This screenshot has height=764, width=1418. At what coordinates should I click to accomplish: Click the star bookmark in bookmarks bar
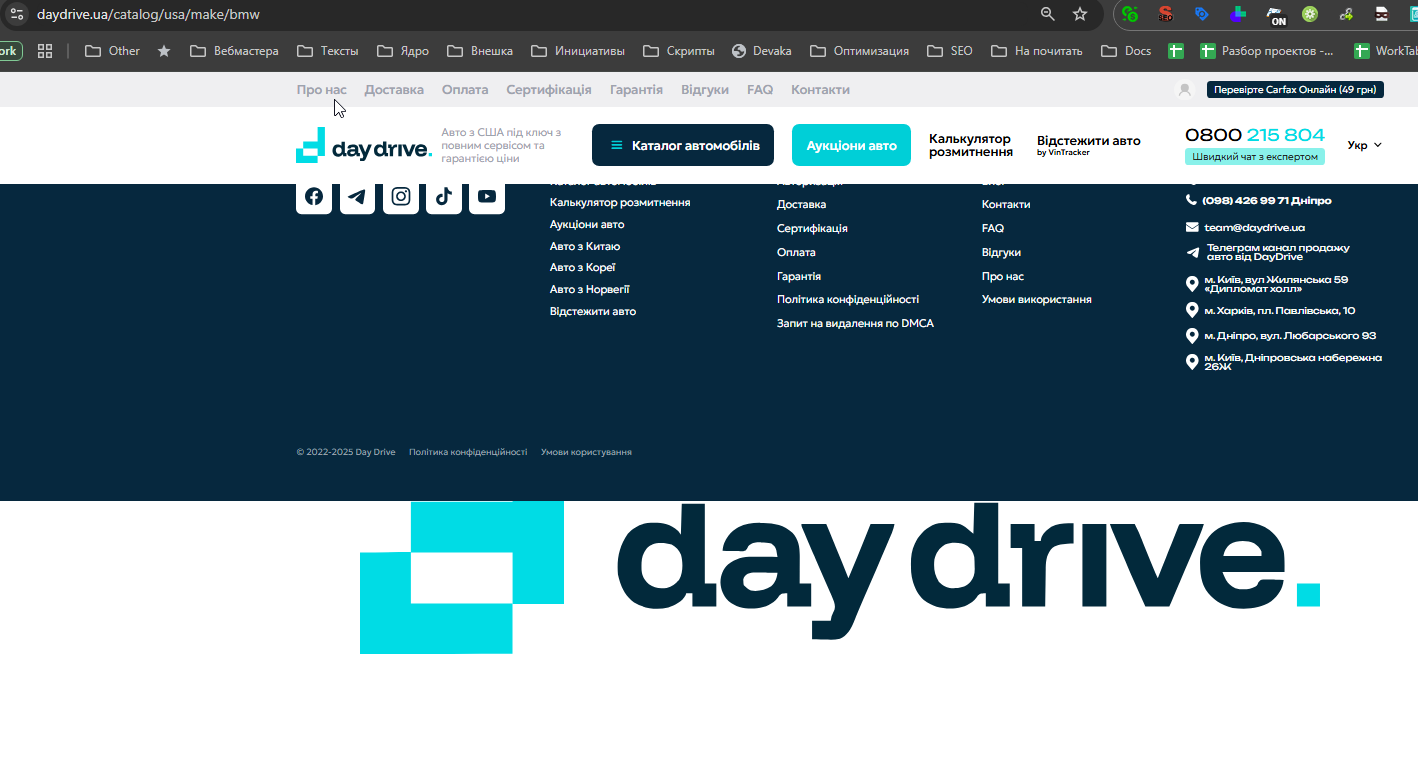point(164,51)
